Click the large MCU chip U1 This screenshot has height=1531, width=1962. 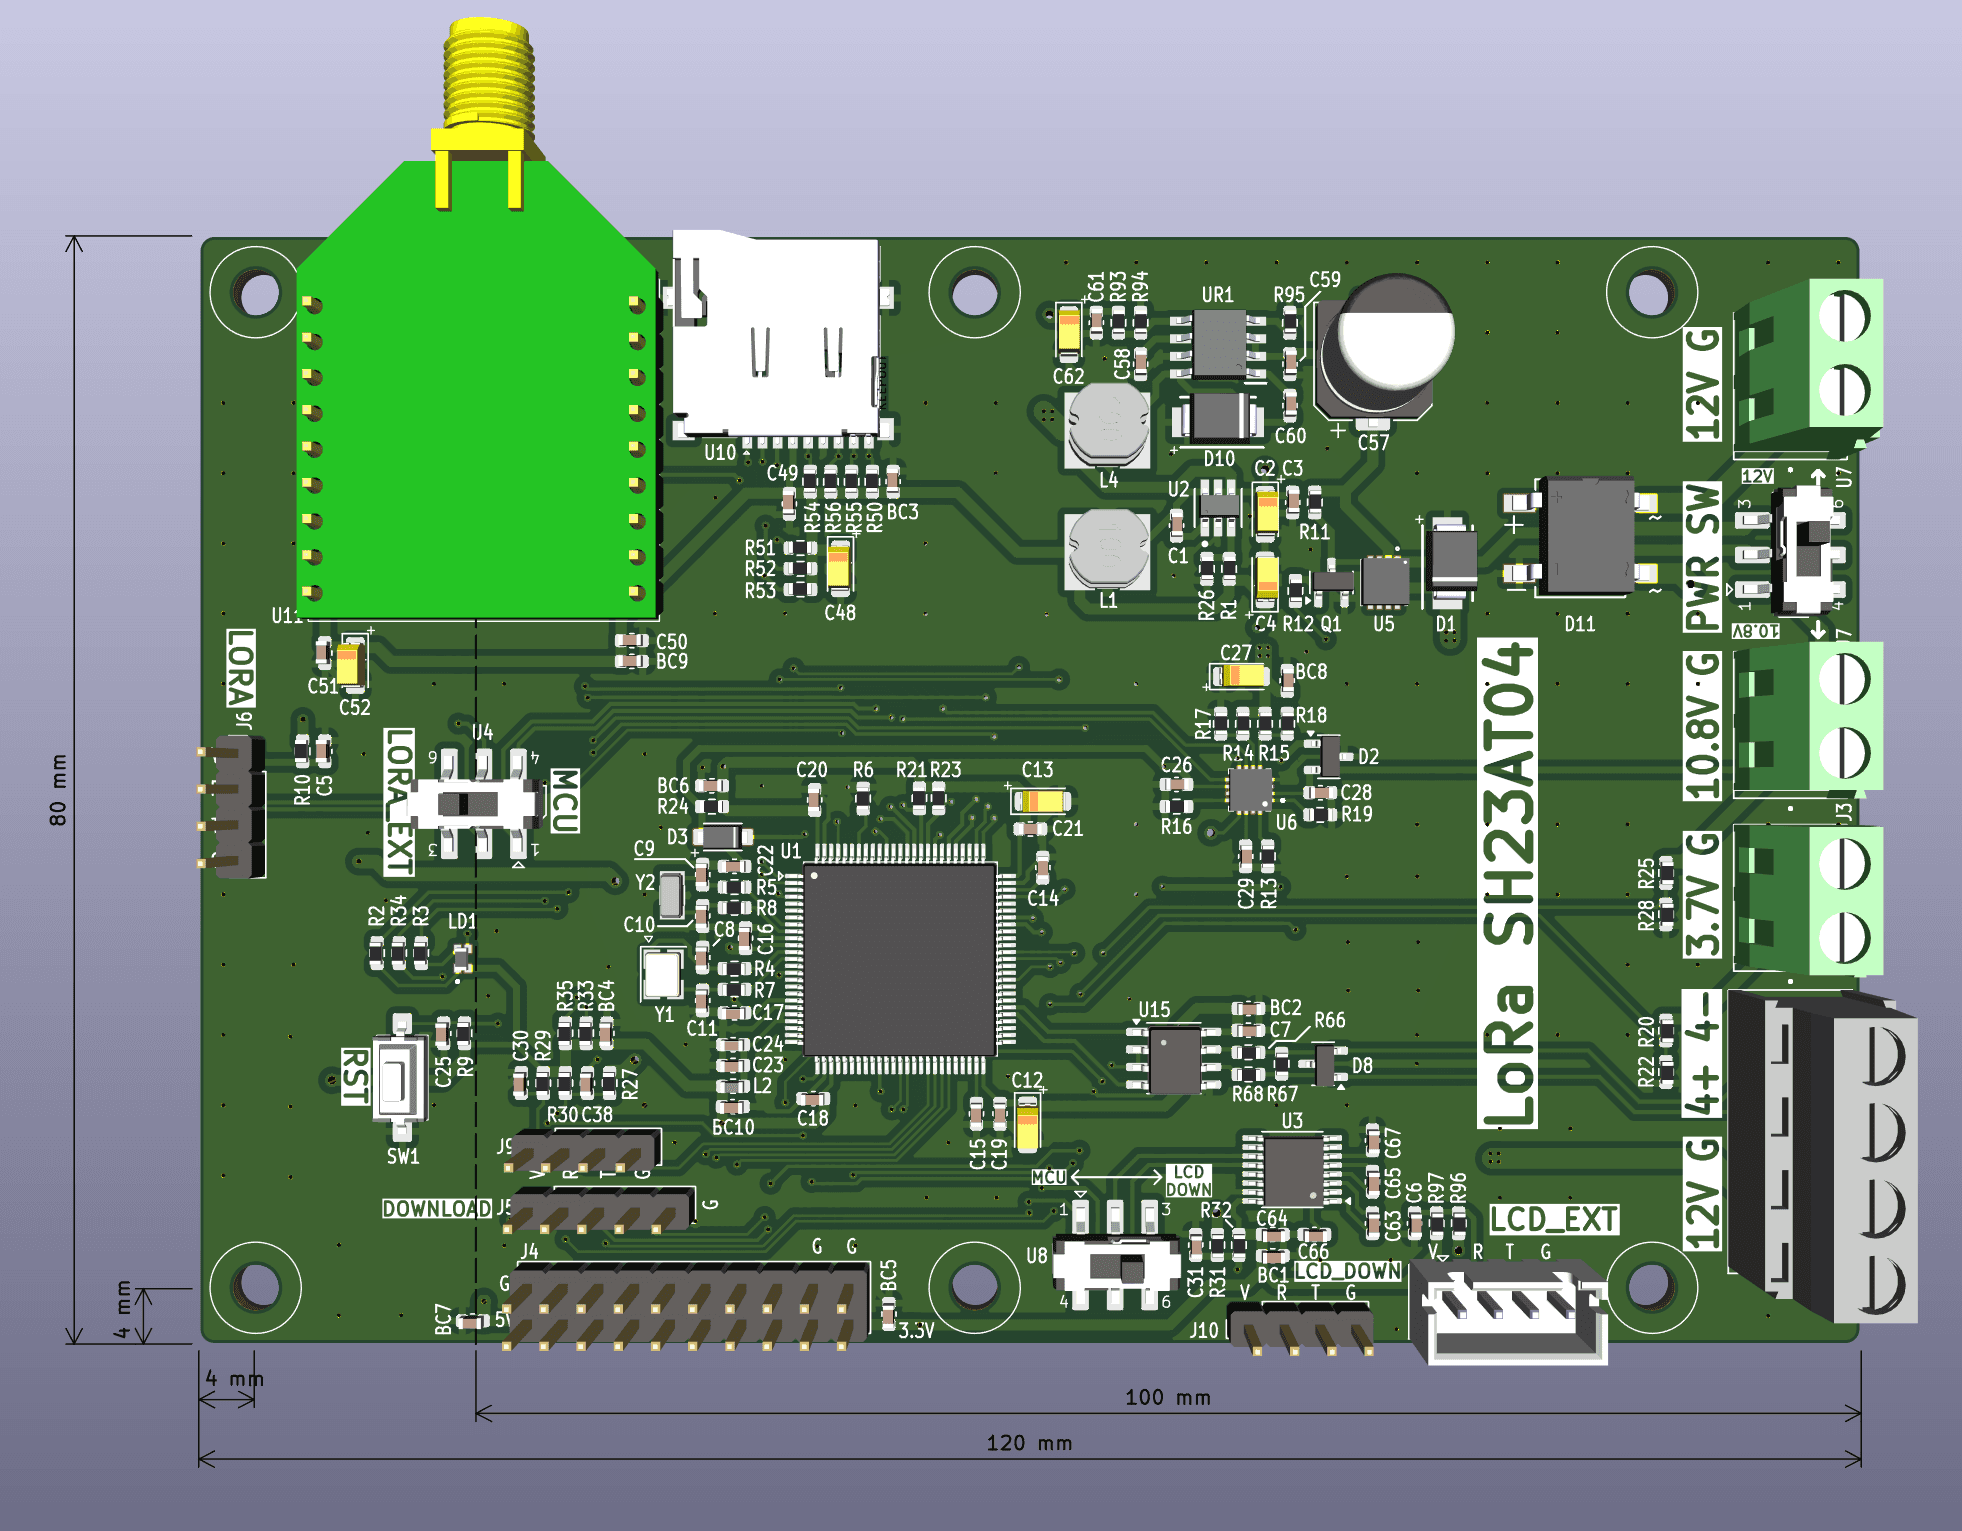(x=899, y=958)
